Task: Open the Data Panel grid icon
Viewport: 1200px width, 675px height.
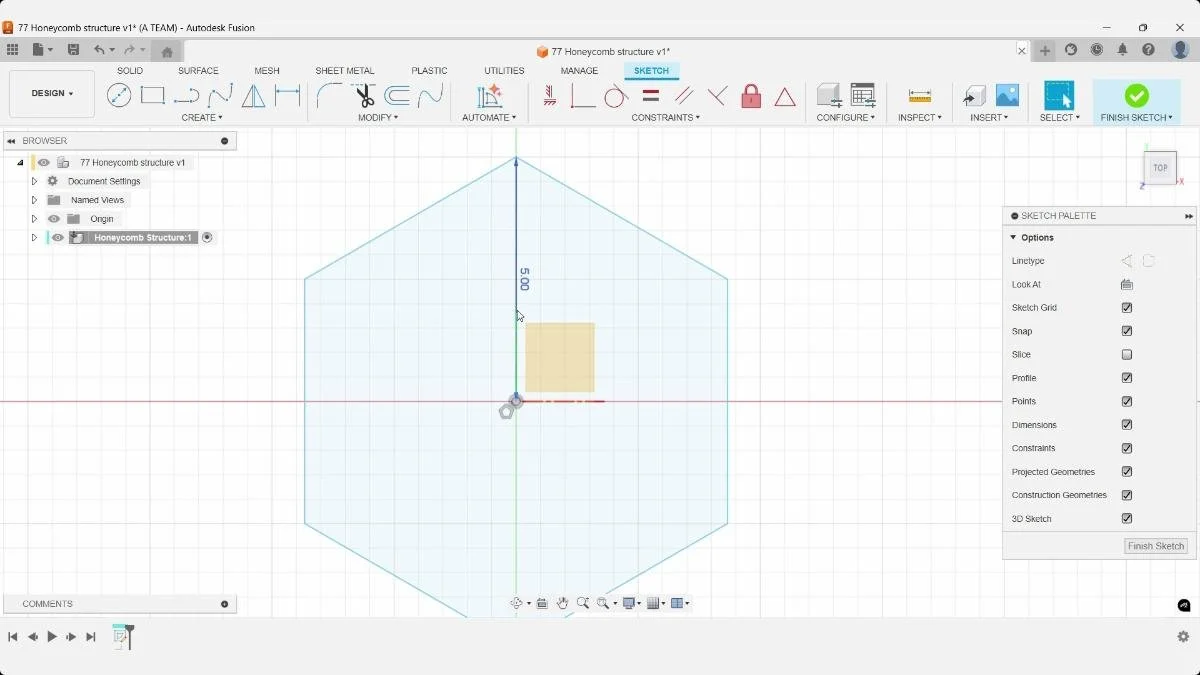Action: point(12,50)
